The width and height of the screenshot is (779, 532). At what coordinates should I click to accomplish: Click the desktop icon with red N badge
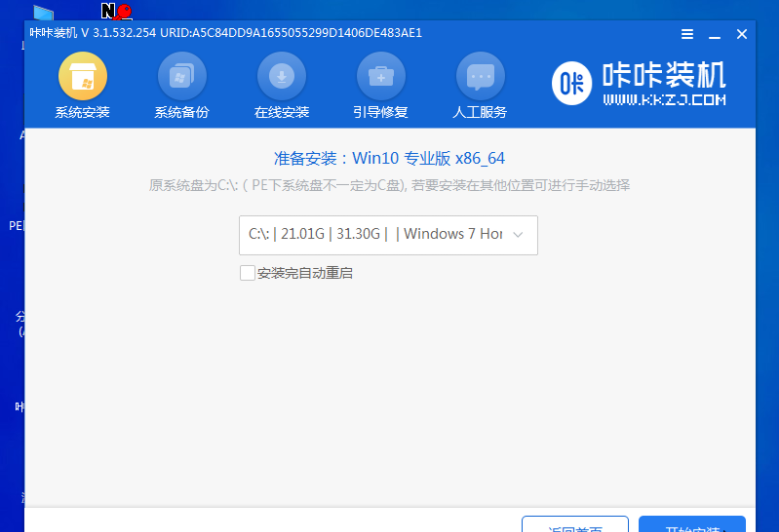116,11
